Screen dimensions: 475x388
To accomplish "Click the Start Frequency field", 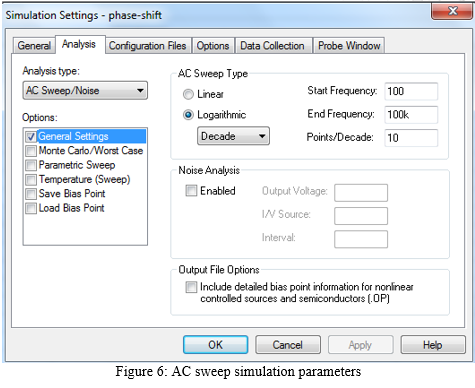I will (411, 91).
